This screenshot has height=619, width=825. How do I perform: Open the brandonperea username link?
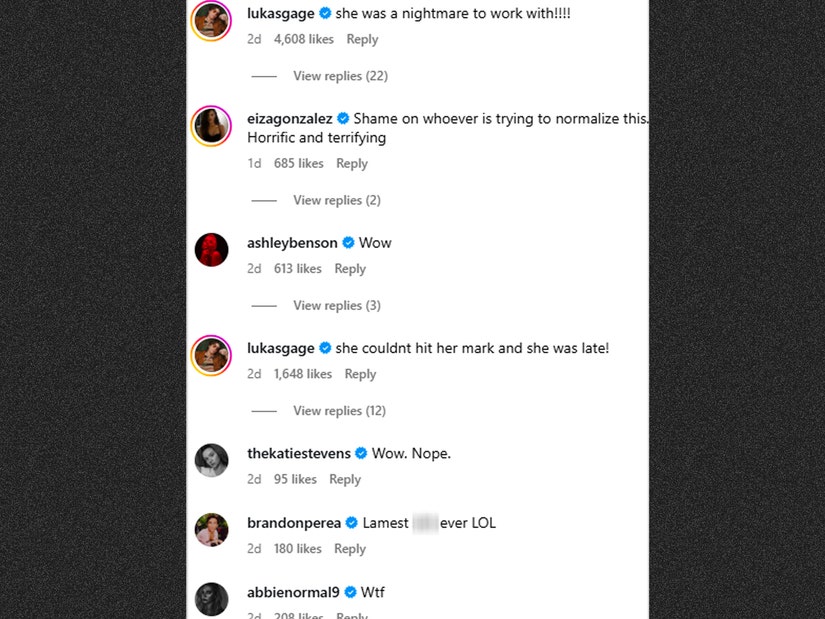pos(294,523)
